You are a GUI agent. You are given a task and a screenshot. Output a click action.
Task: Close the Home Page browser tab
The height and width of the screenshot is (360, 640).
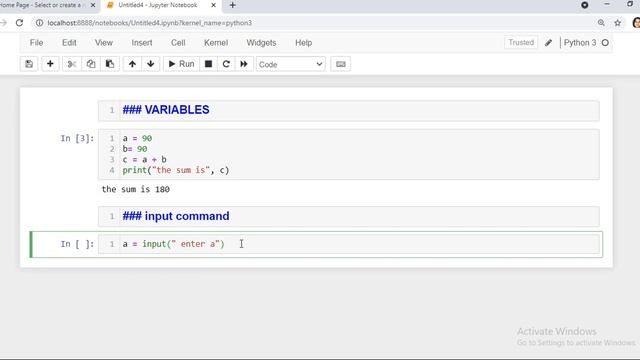click(93, 5)
